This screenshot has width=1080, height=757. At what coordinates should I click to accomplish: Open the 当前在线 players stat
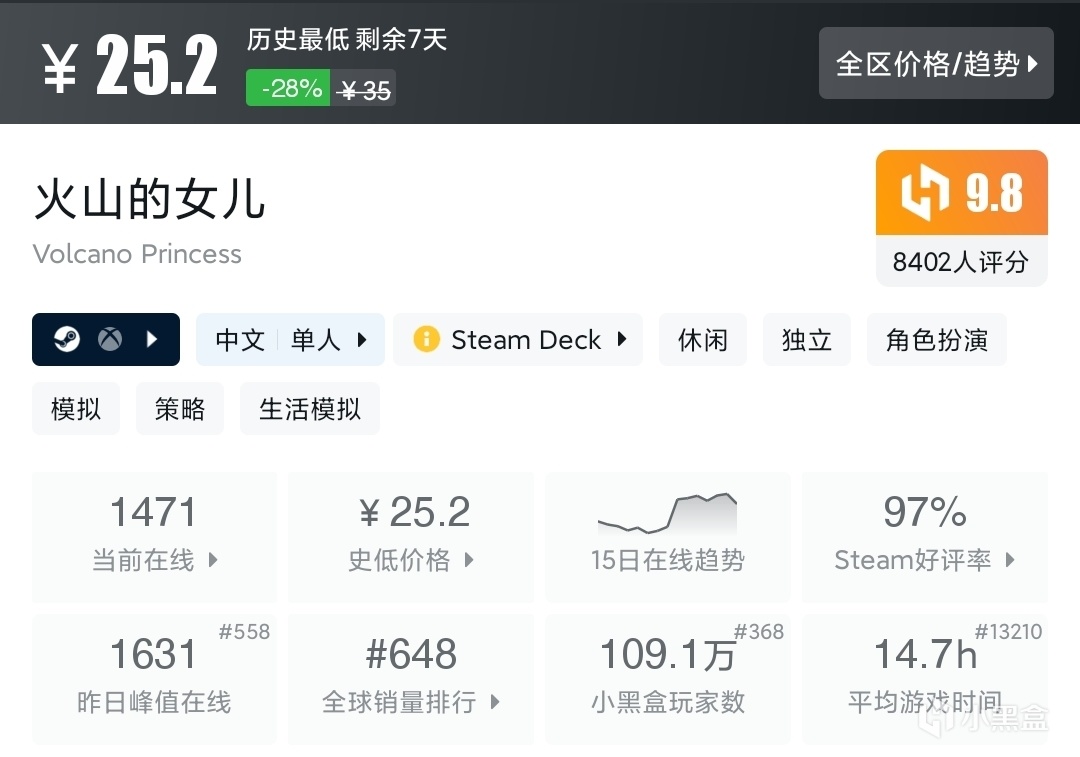[154, 537]
